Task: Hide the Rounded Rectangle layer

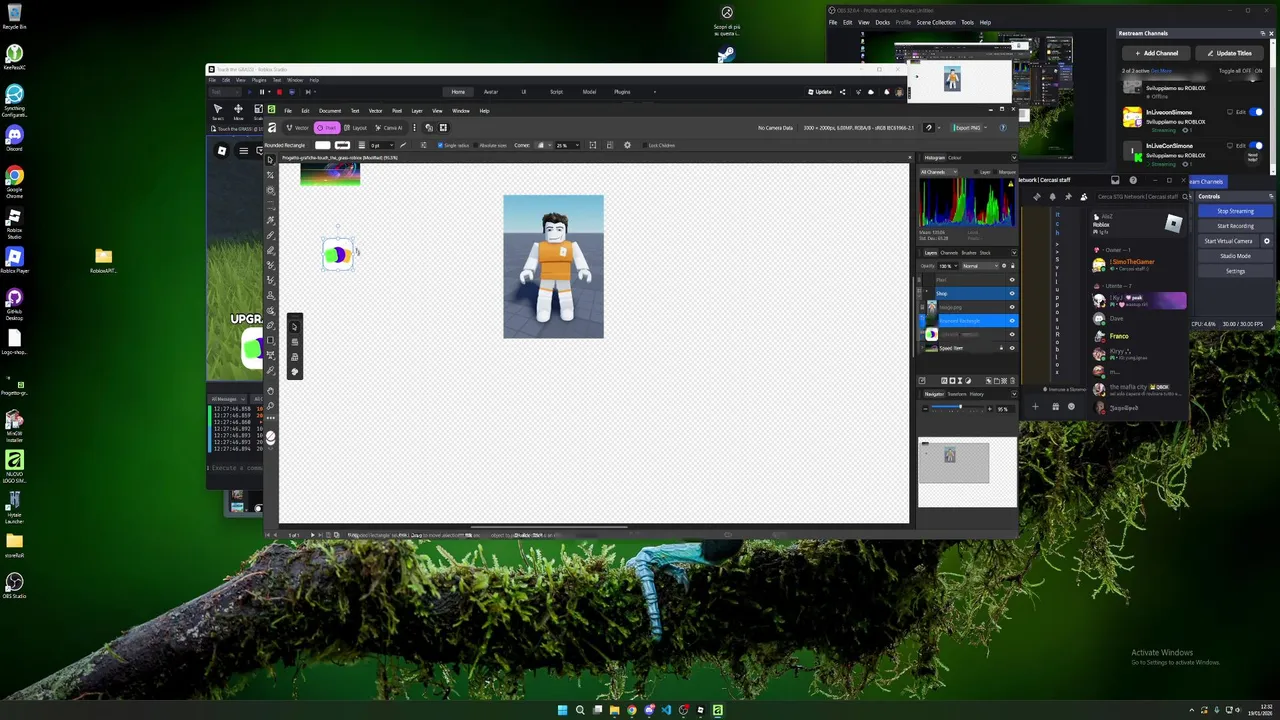Action: [1012, 321]
